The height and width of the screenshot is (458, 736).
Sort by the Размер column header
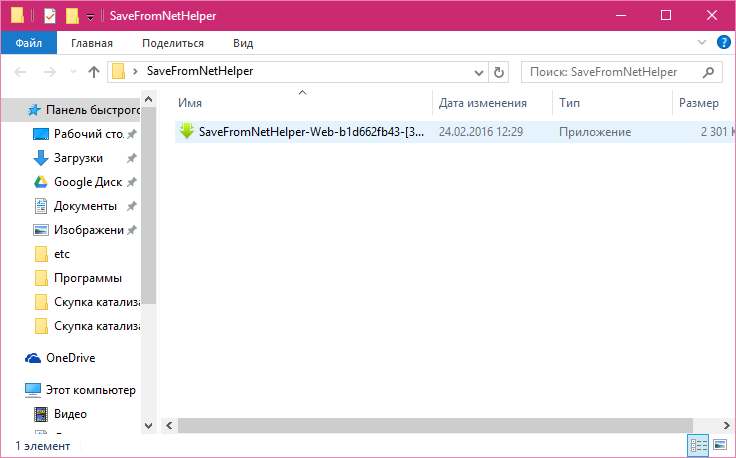[x=699, y=103]
